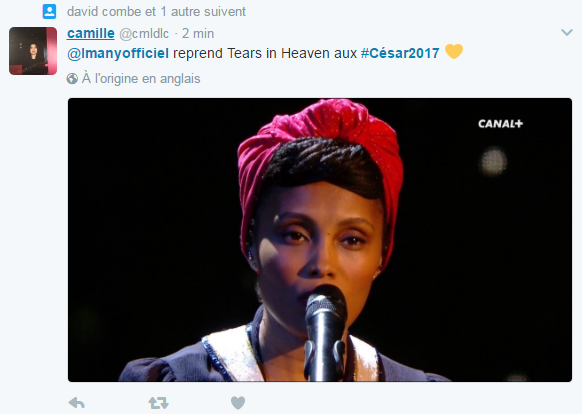Open camille's profile avatar picture
The height and width of the screenshot is (414, 582).
click(33, 51)
